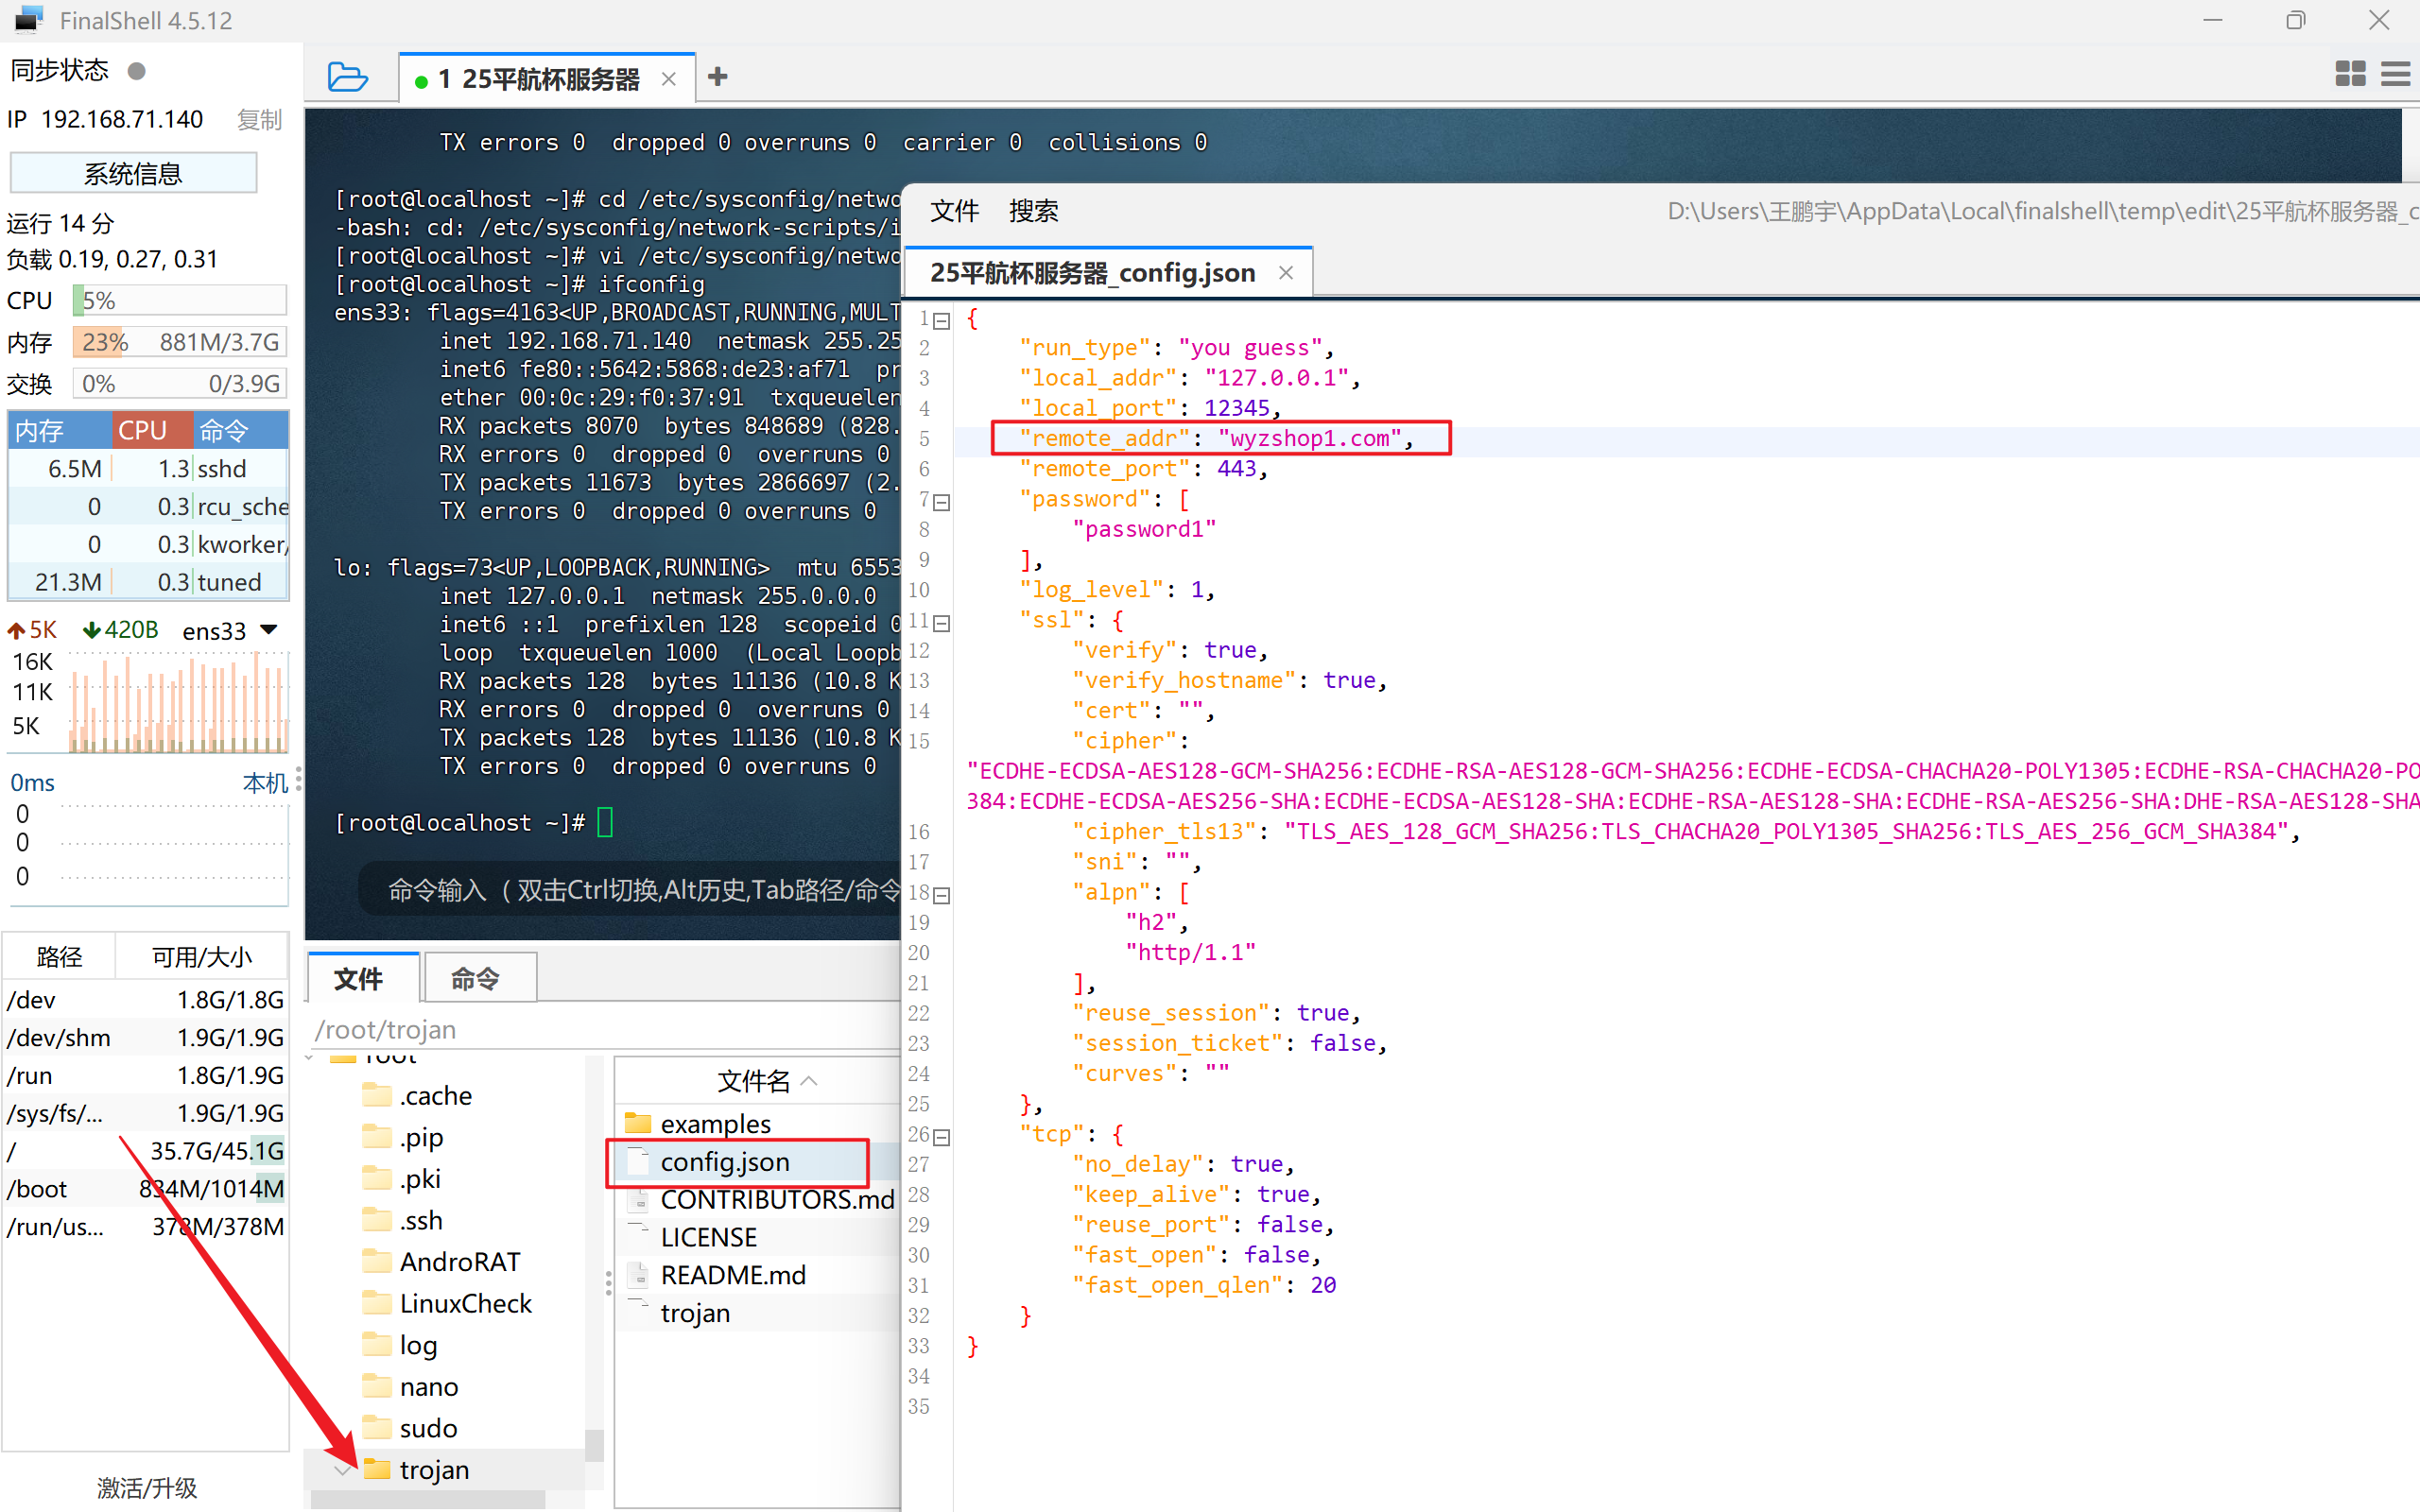Collapse the tcp block fold marker
Viewport: 2420px width, 1512px height.
942,1137
